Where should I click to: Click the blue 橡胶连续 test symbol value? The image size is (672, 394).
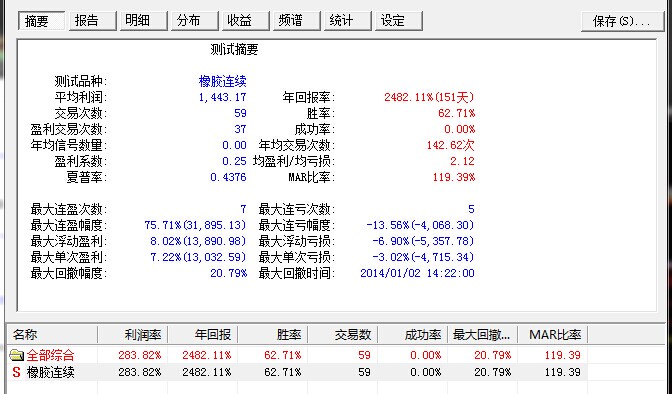[x=222, y=81]
